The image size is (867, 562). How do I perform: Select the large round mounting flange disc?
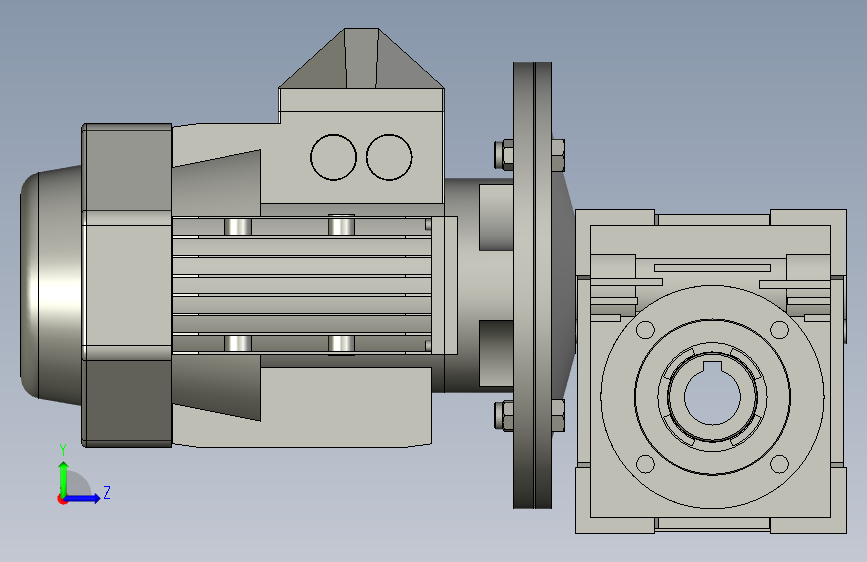(x=532, y=285)
